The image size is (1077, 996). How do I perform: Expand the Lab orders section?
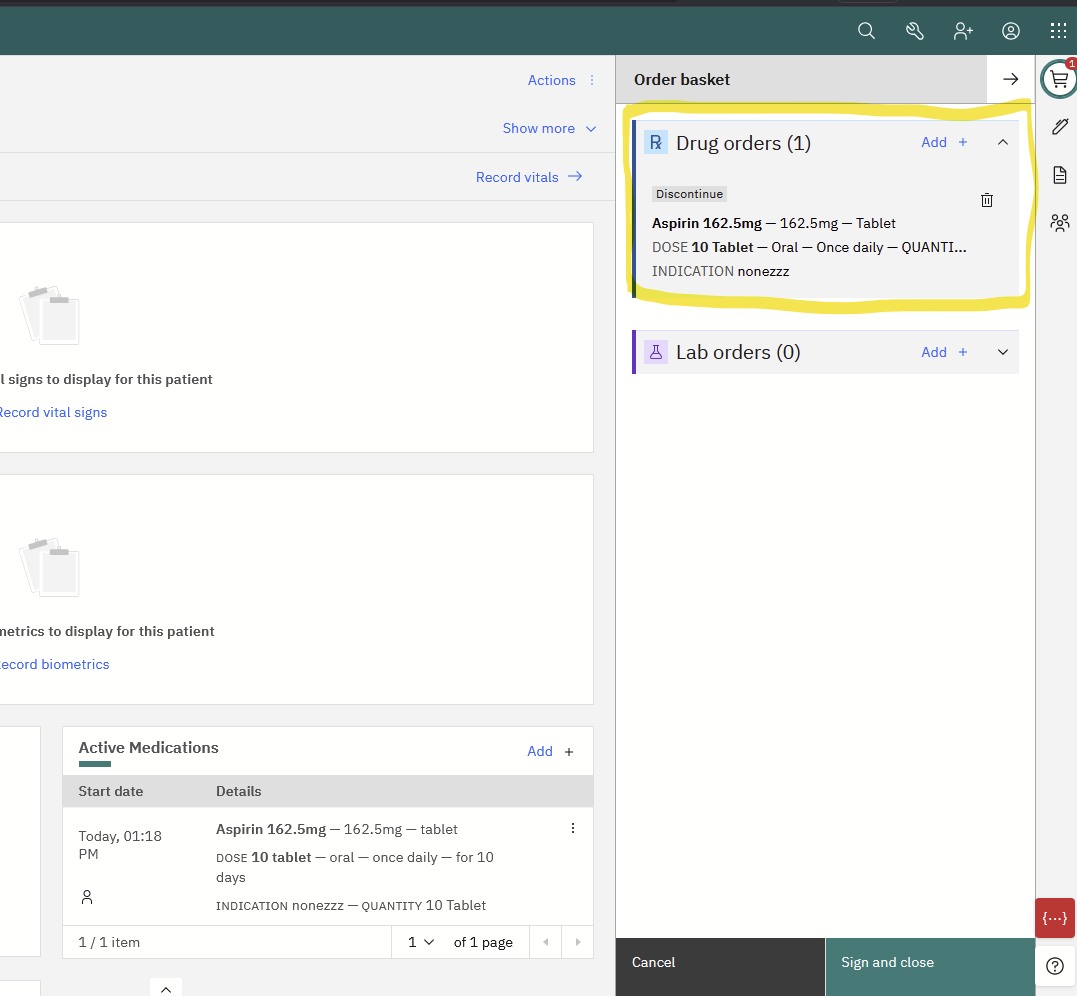point(1003,352)
